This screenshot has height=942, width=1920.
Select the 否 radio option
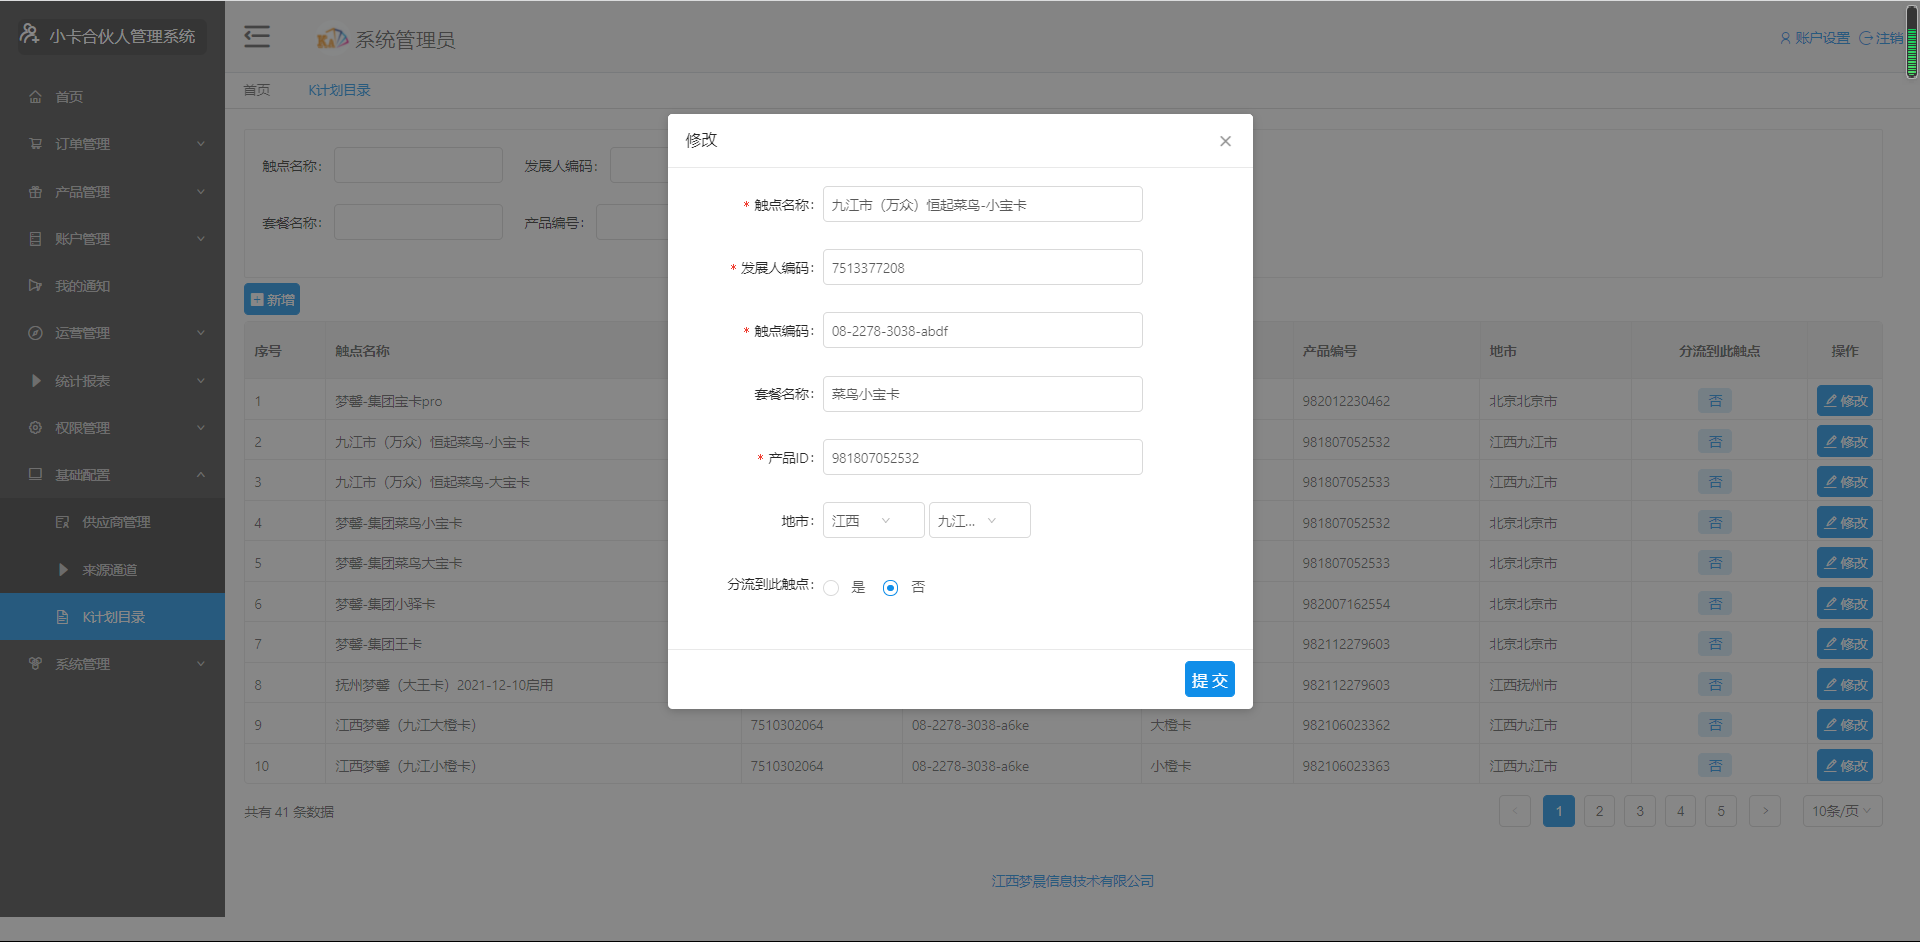click(891, 588)
